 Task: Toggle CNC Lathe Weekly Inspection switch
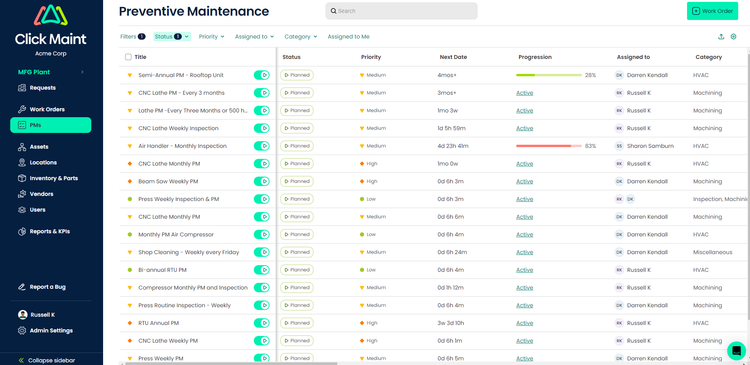tap(262, 128)
